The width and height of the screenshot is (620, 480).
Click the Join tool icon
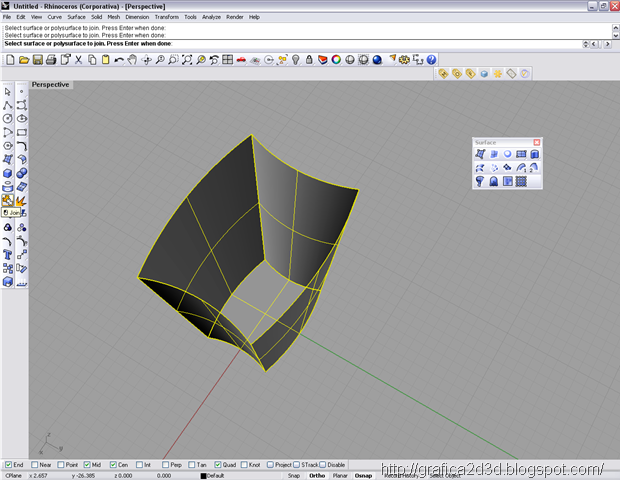(x=8, y=200)
